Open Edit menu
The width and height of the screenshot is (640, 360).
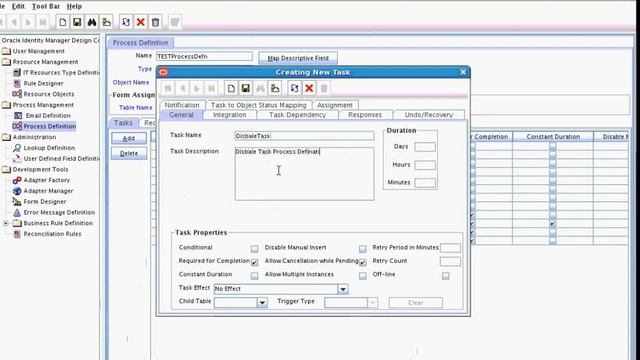(18, 6)
